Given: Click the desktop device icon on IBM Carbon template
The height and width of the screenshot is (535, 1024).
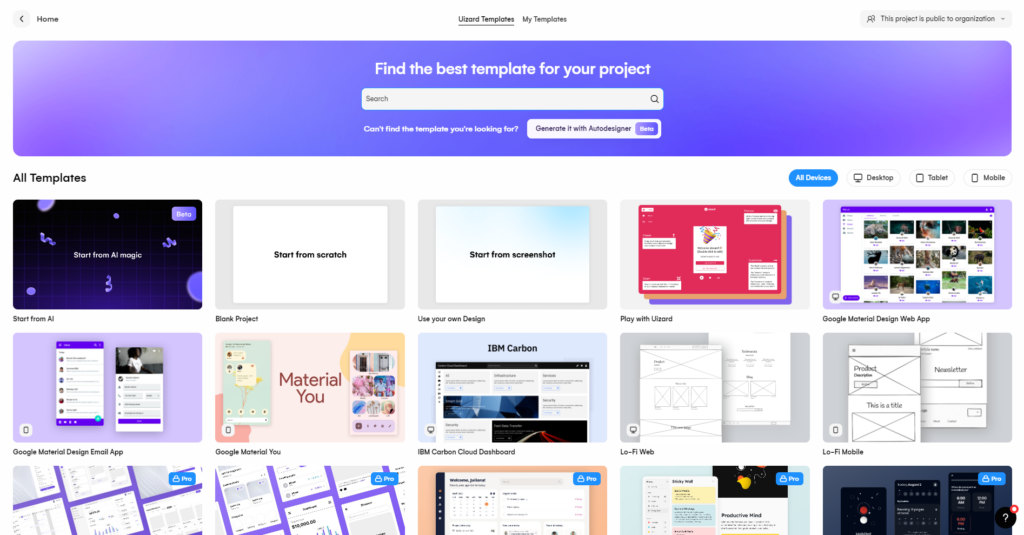Looking at the screenshot, I should click(x=431, y=430).
